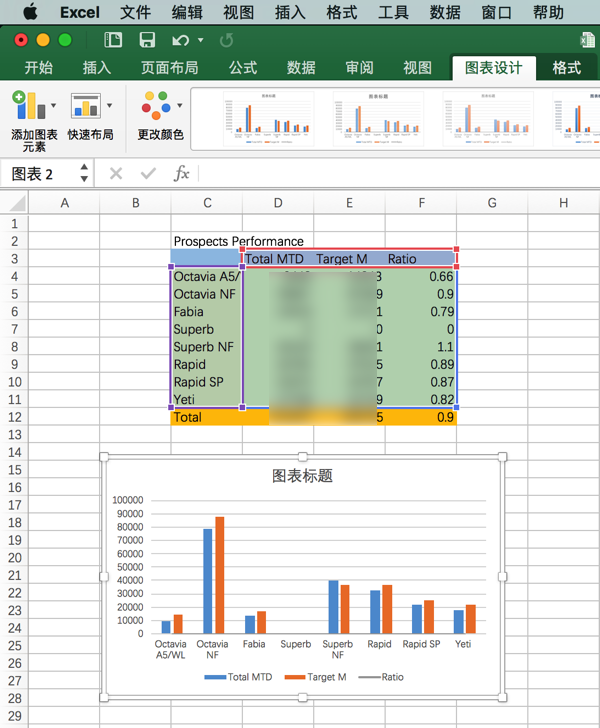Select the 图表设计 ribbon tab
Image resolution: width=600 pixels, height=728 pixels.
click(494, 68)
